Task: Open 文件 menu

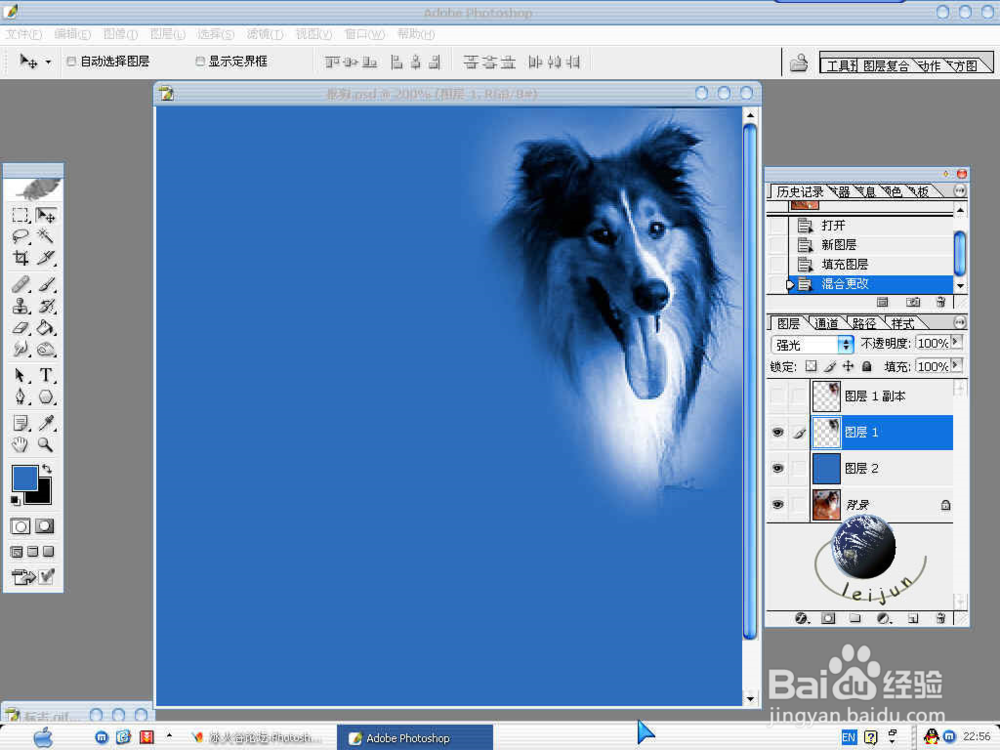Action: (24, 34)
